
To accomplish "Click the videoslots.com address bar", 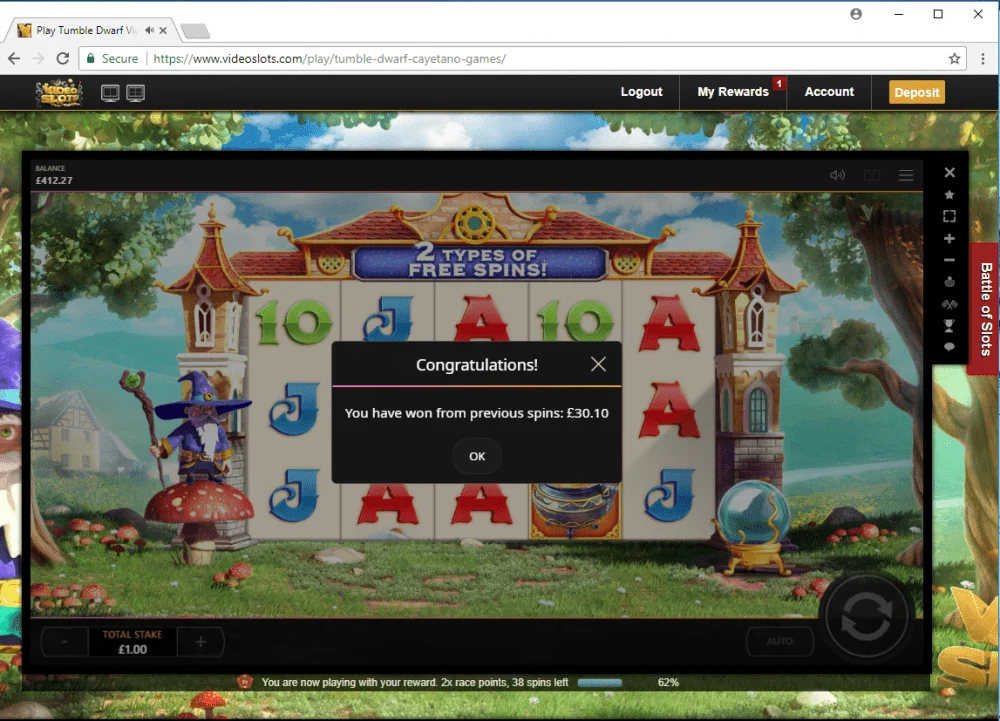I will [523, 59].
